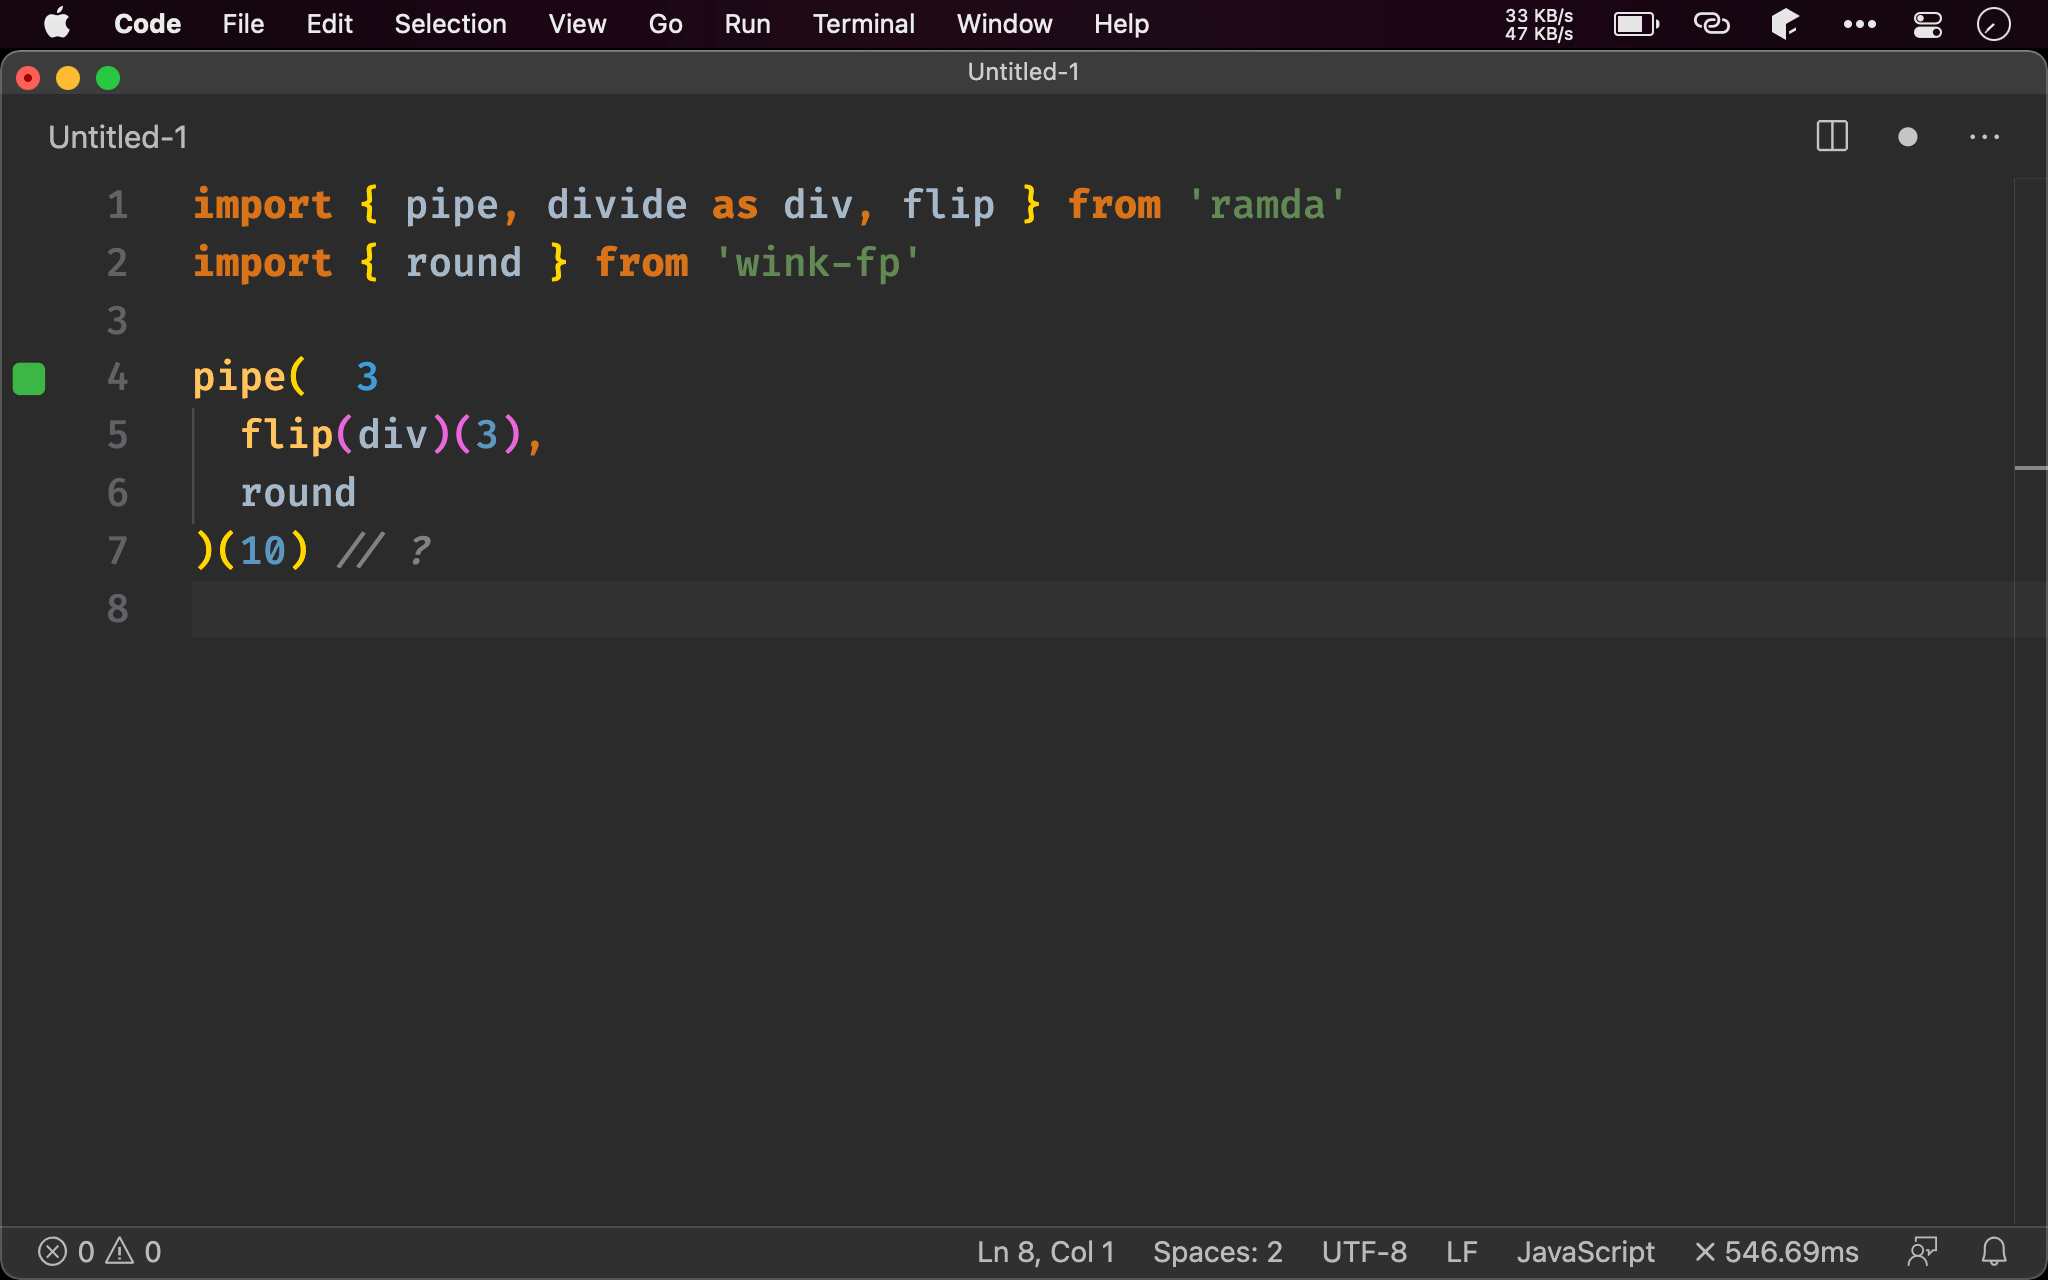Click the 546.69ms Quokka timing indicator

click(x=1777, y=1252)
